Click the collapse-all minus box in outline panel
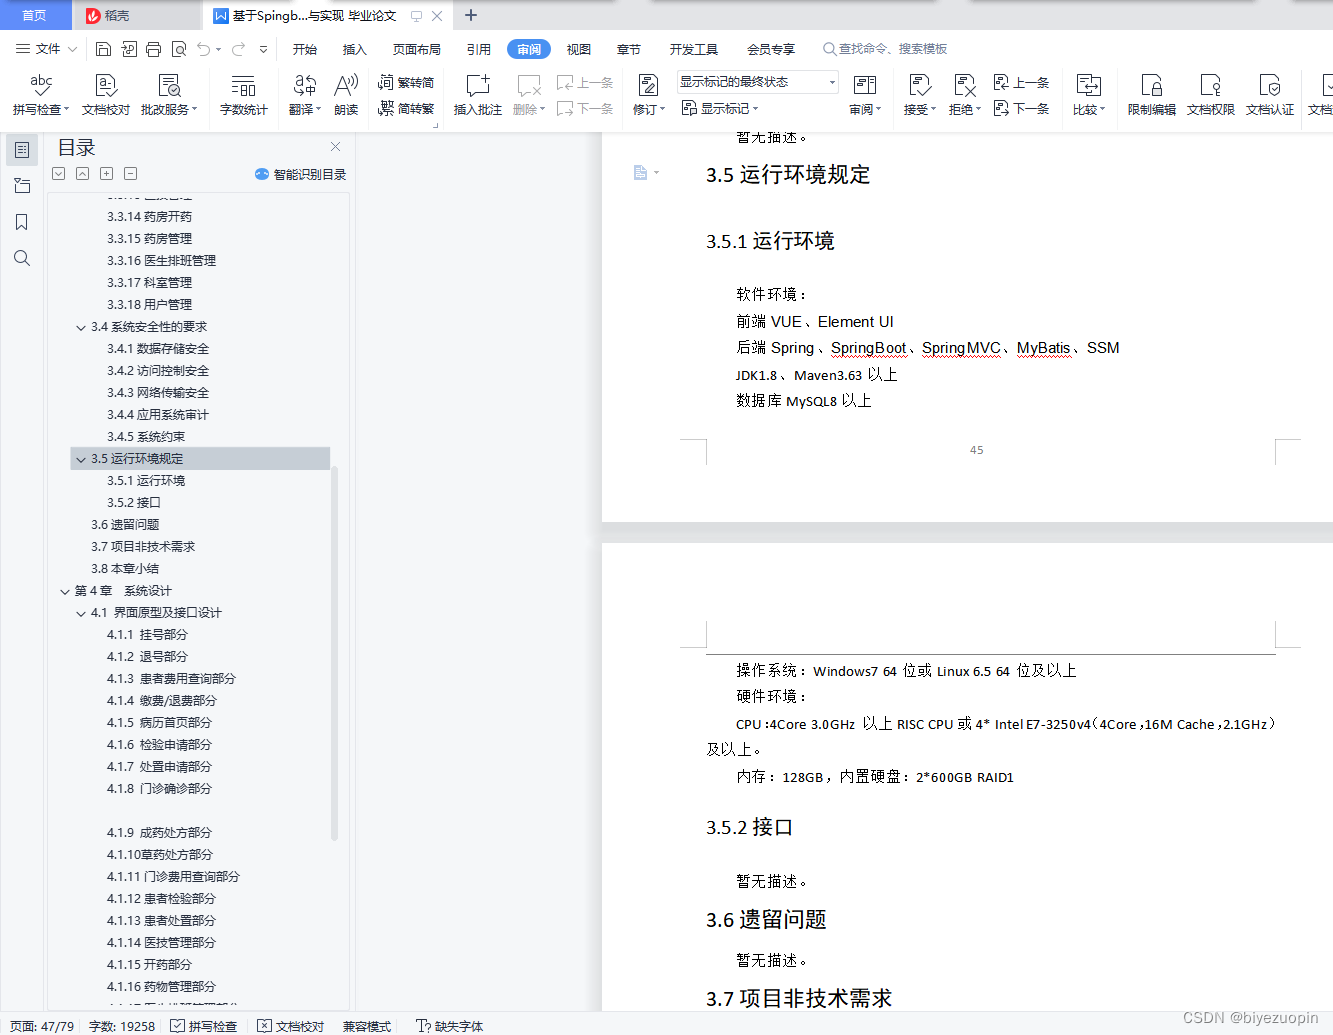 (x=131, y=174)
